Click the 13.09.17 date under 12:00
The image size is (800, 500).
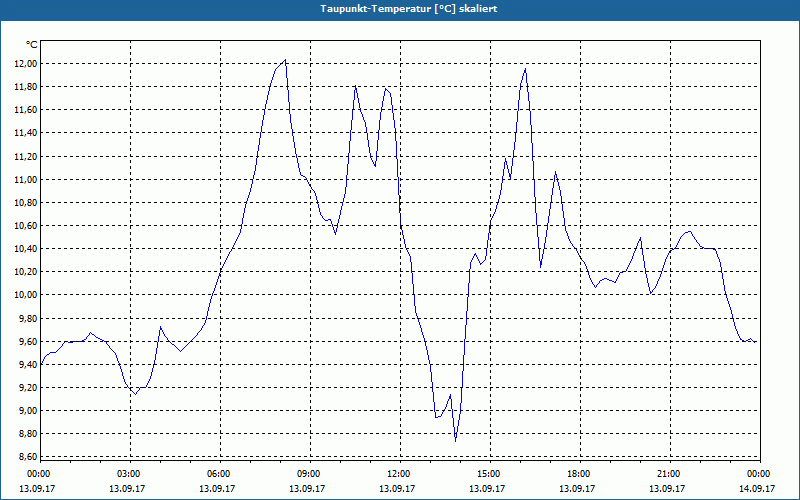[397, 488]
